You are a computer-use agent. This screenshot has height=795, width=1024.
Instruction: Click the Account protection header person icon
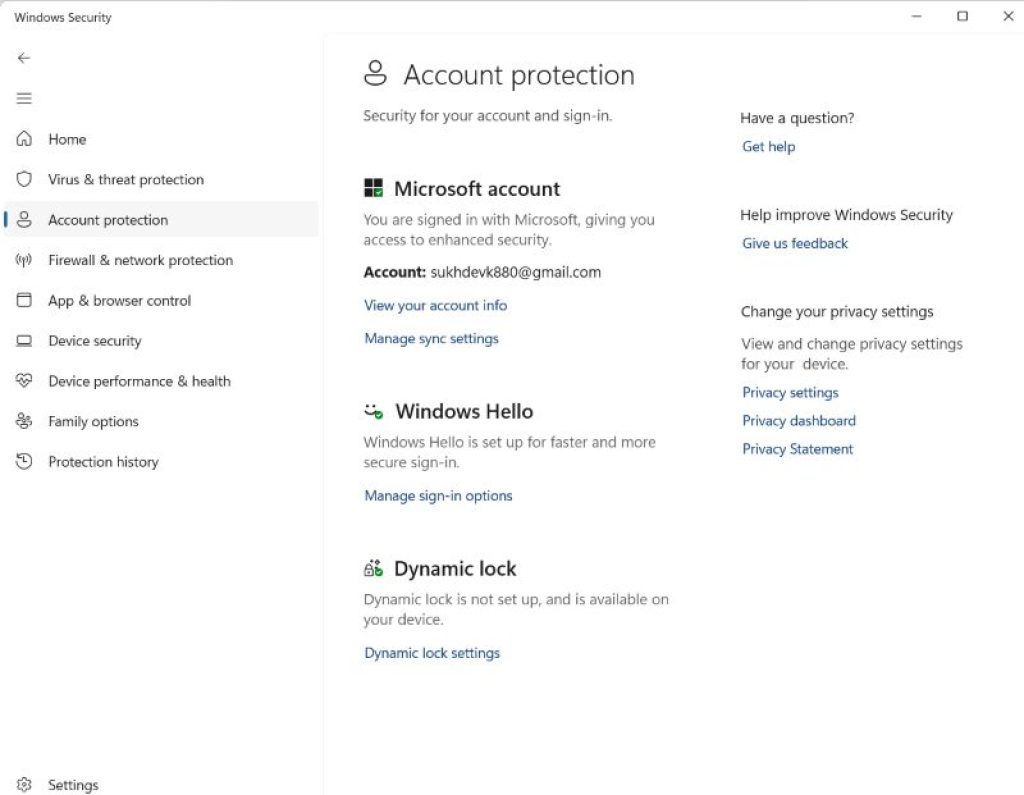376,73
